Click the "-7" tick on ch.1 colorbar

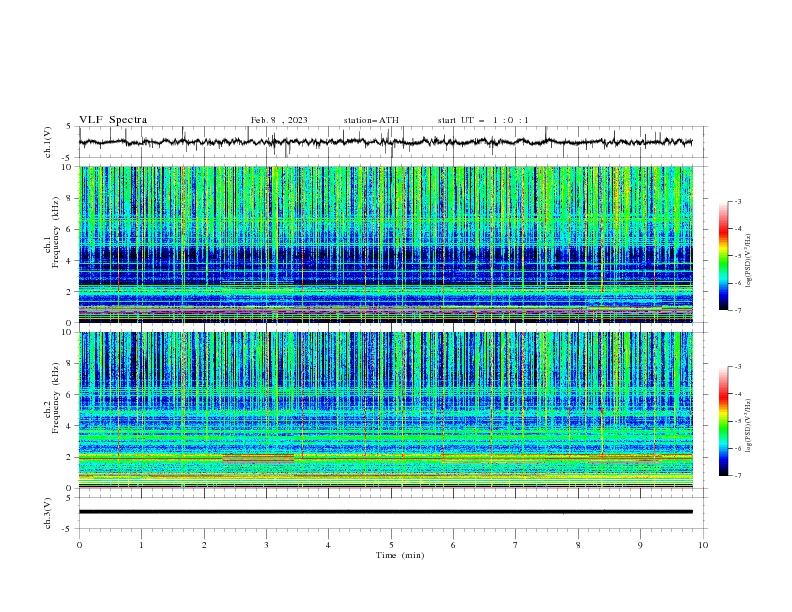[x=737, y=310]
